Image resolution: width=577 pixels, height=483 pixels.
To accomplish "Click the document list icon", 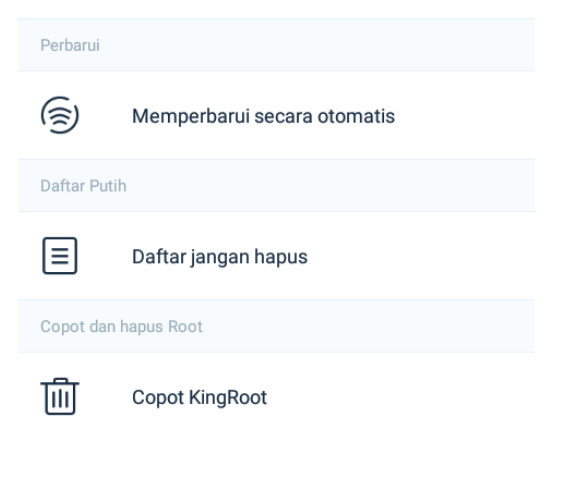I will pyautogui.click(x=60, y=256).
